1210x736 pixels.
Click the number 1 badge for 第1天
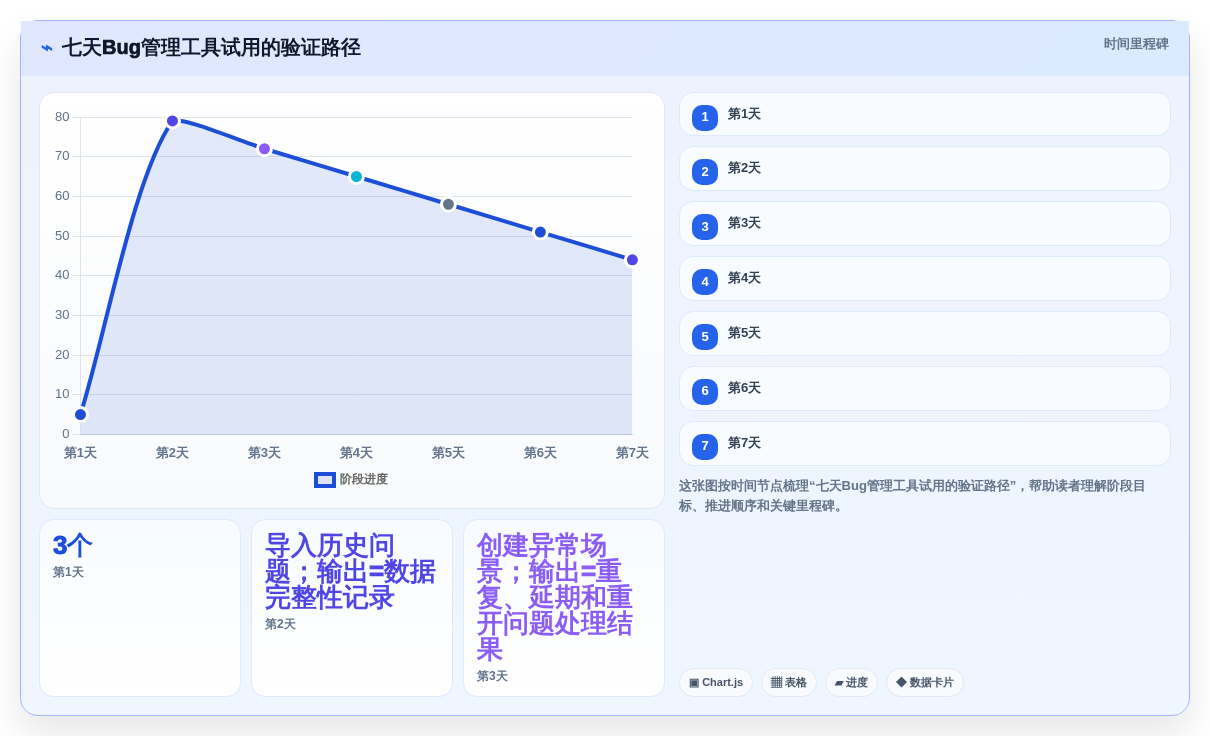point(705,117)
